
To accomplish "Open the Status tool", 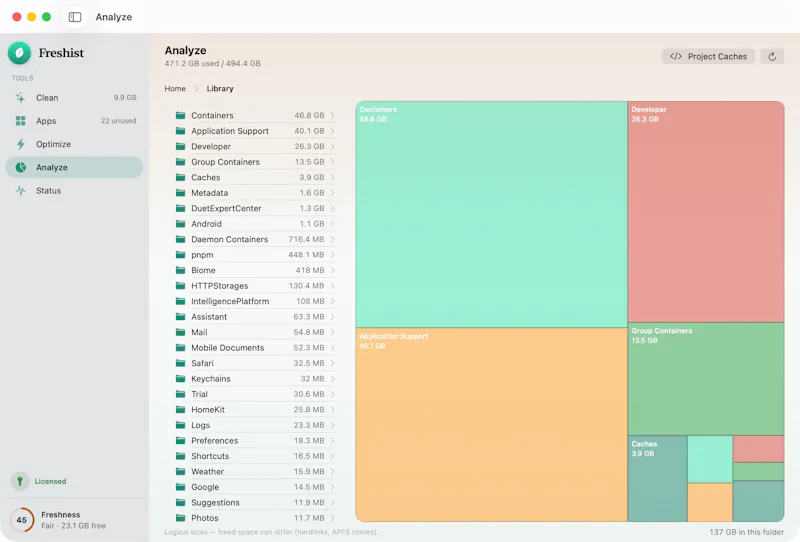I will pyautogui.click(x=74, y=191).
